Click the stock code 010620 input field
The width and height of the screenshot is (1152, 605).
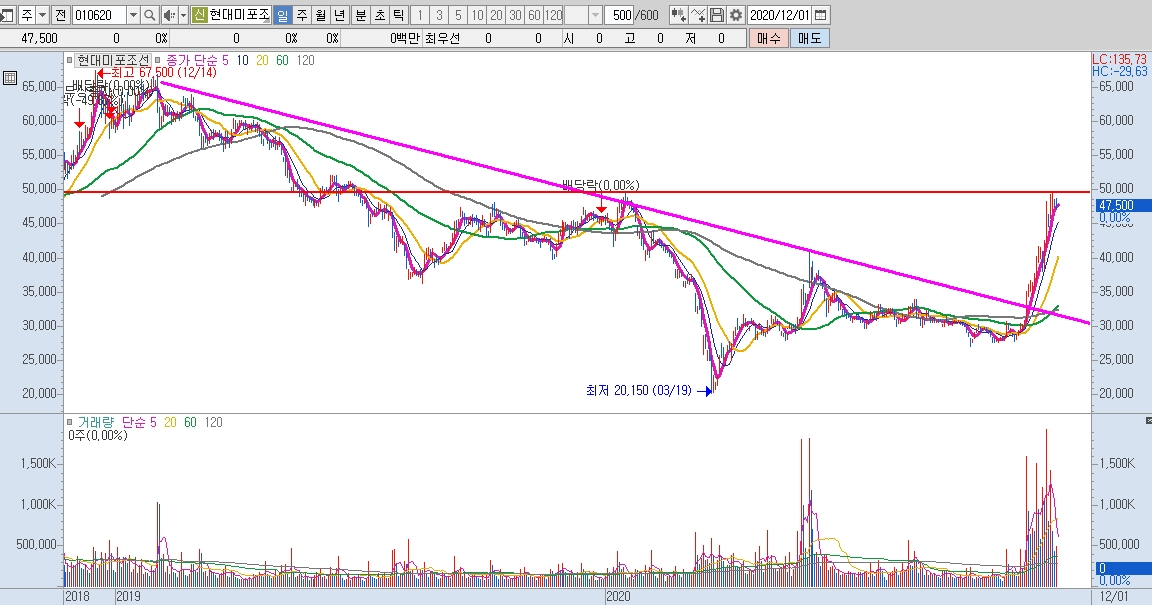point(99,15)
